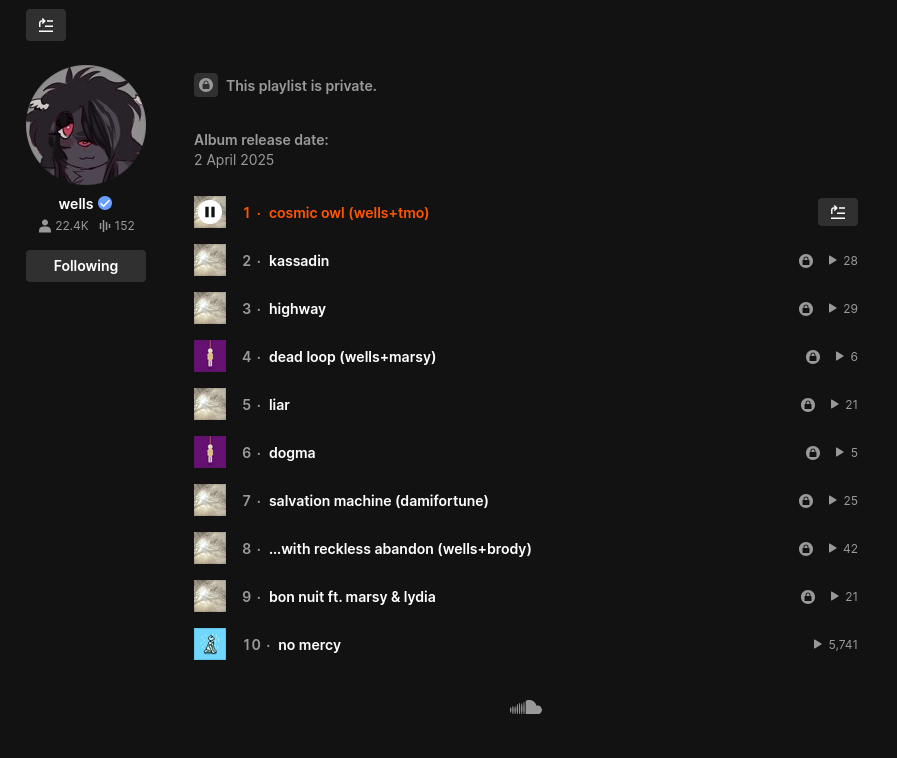The width and height of the screenshot is (897, 758).
Task: Click the add-to-queue icon at top left
Action: click(x=46, y=25)
